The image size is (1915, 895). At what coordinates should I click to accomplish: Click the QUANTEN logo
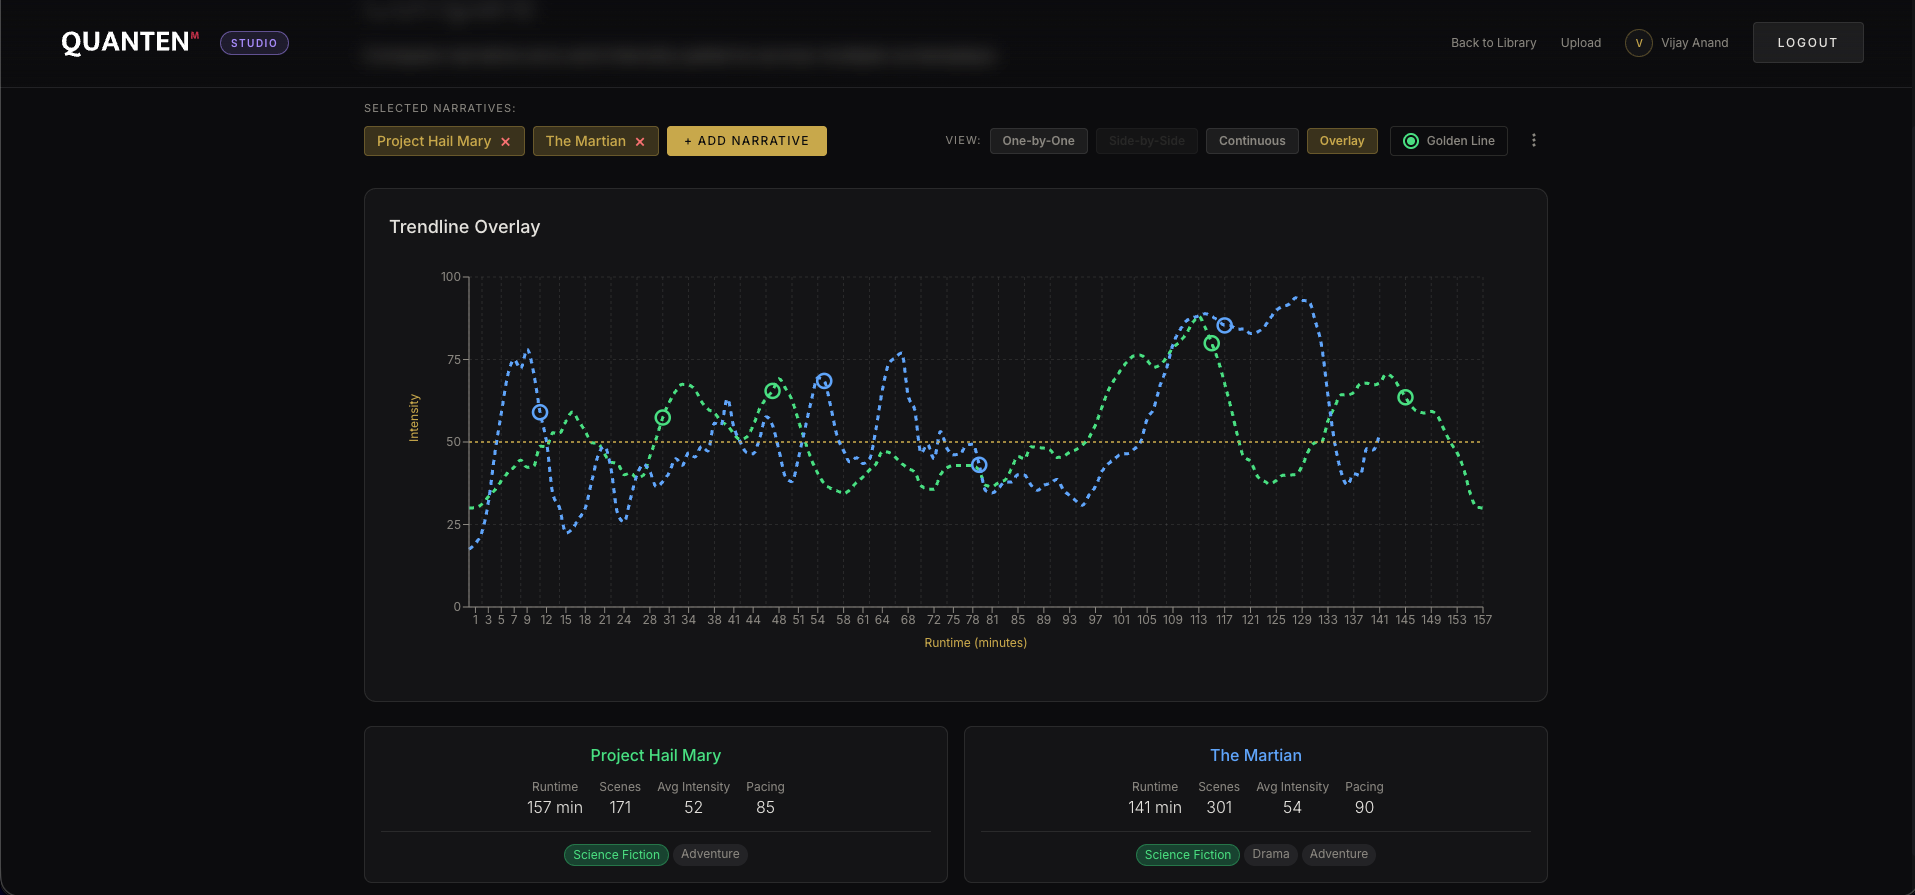point(126,42)
